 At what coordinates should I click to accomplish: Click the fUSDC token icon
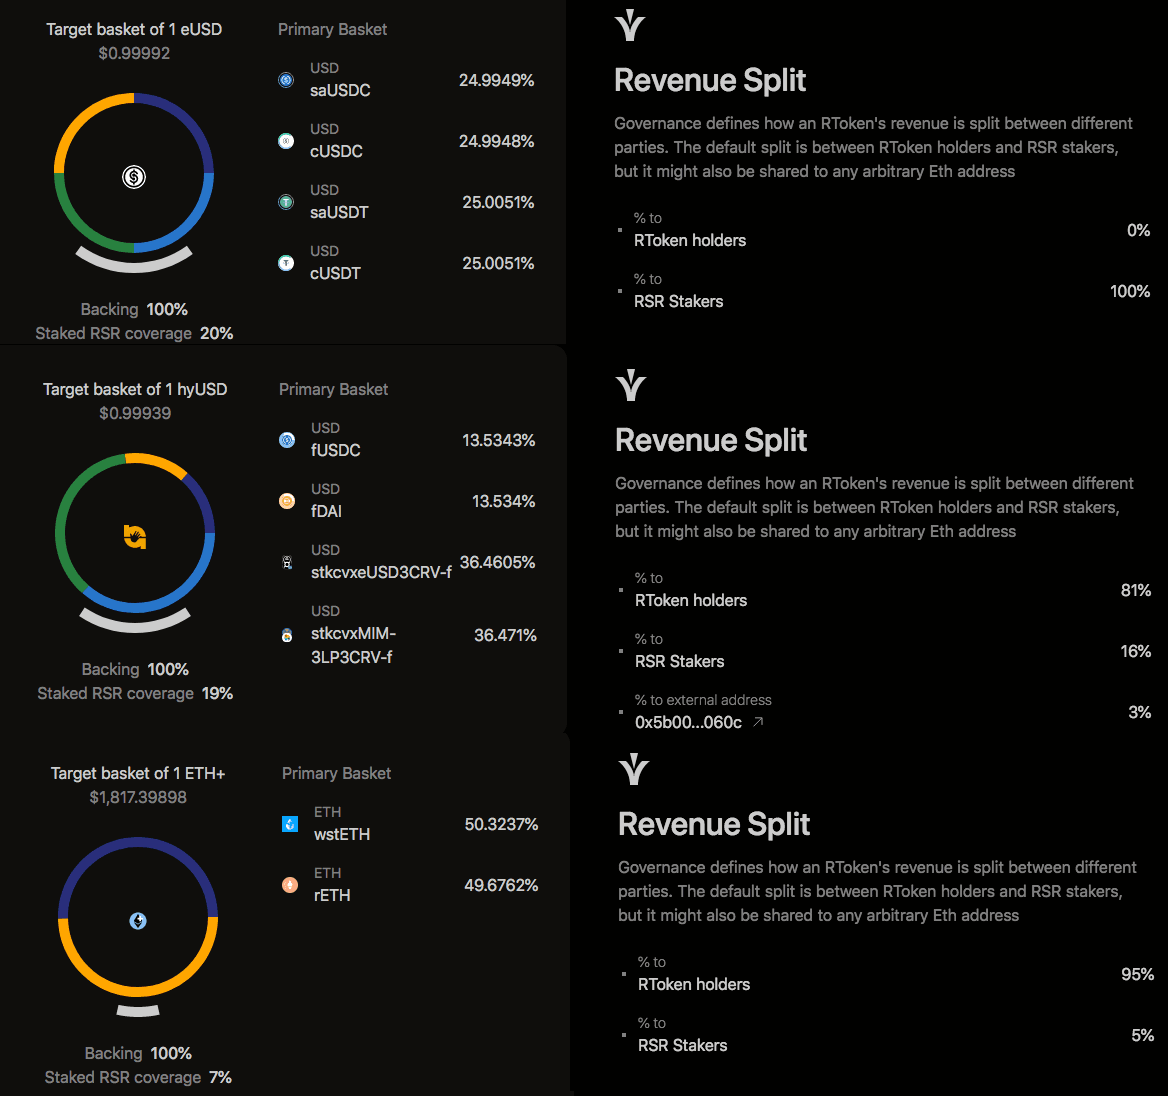coord(287,440)
